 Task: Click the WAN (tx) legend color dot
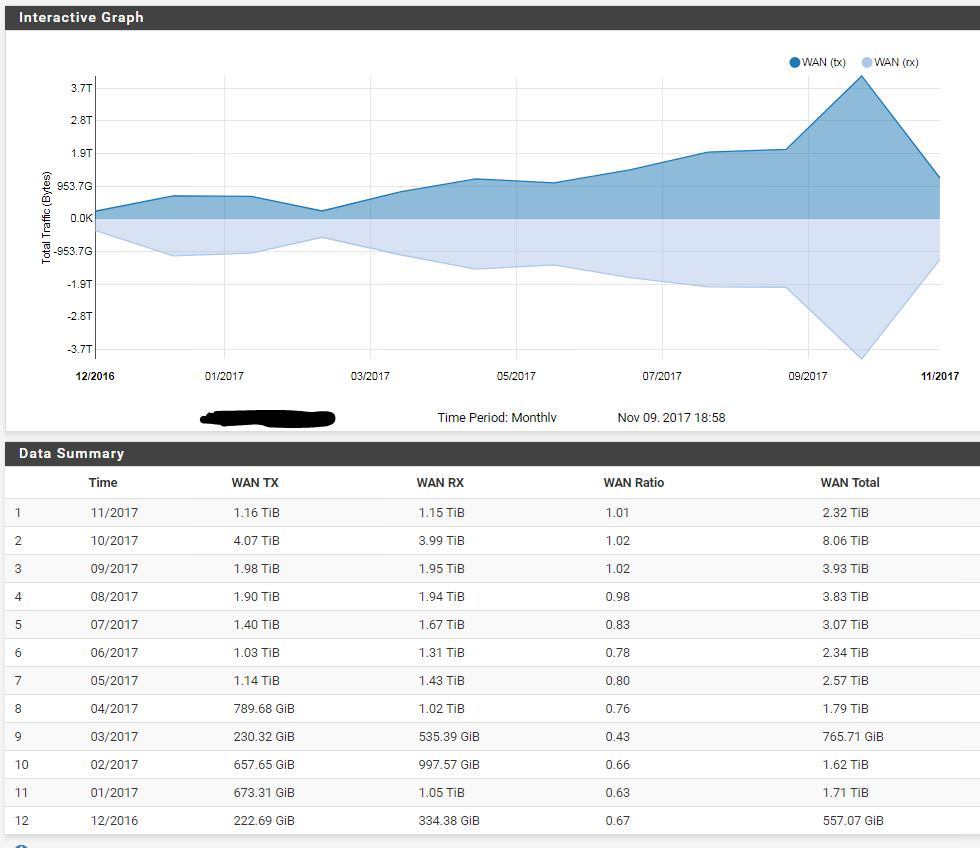click(793, 61)
